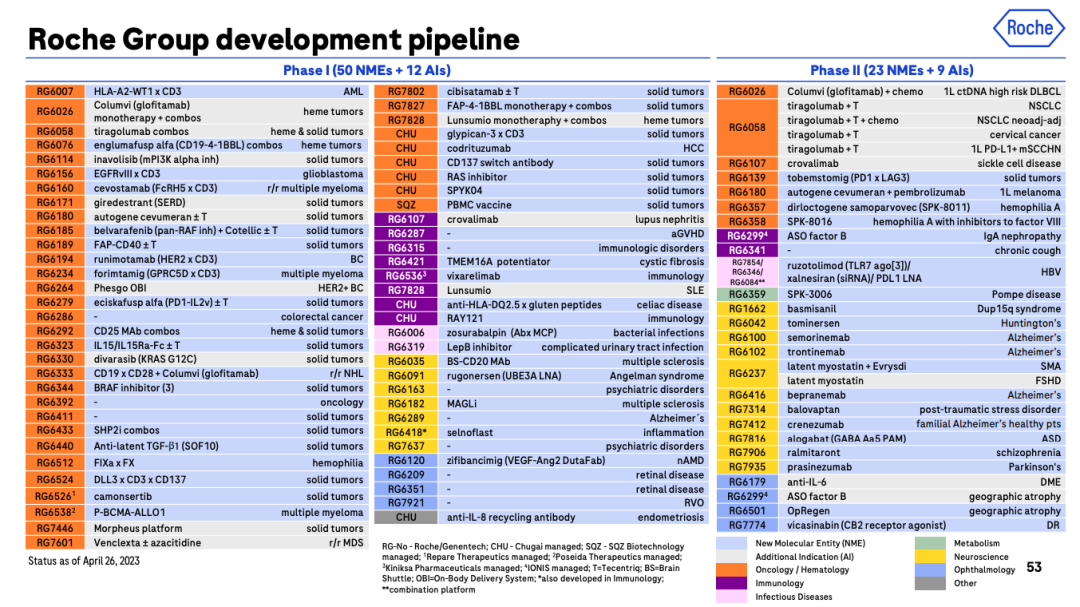Select the 'chronic cough' indication

(1028, 251)
